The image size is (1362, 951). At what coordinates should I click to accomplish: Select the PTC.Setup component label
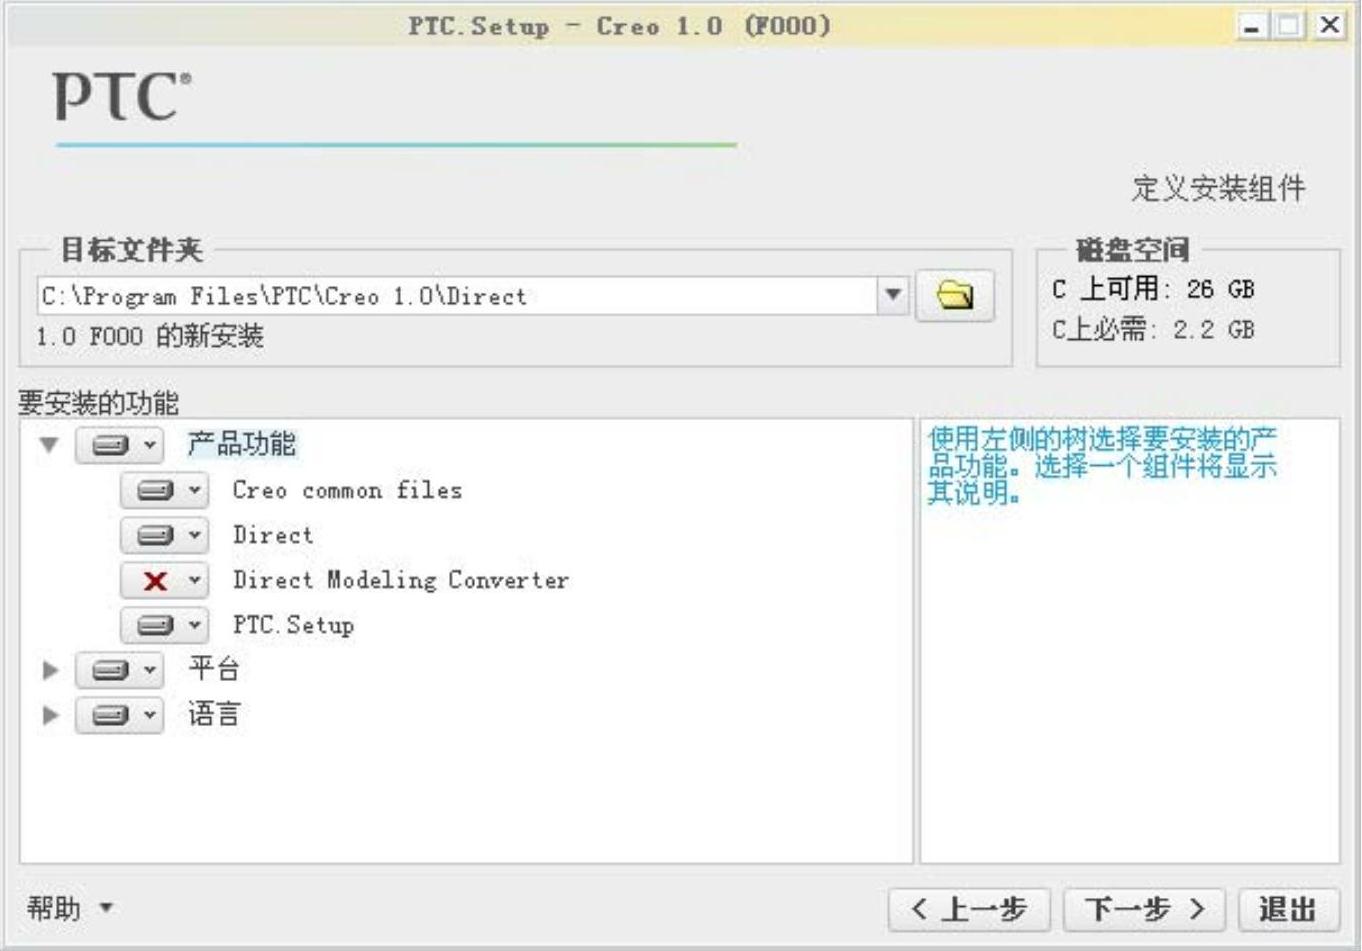[x=293, y=625]
